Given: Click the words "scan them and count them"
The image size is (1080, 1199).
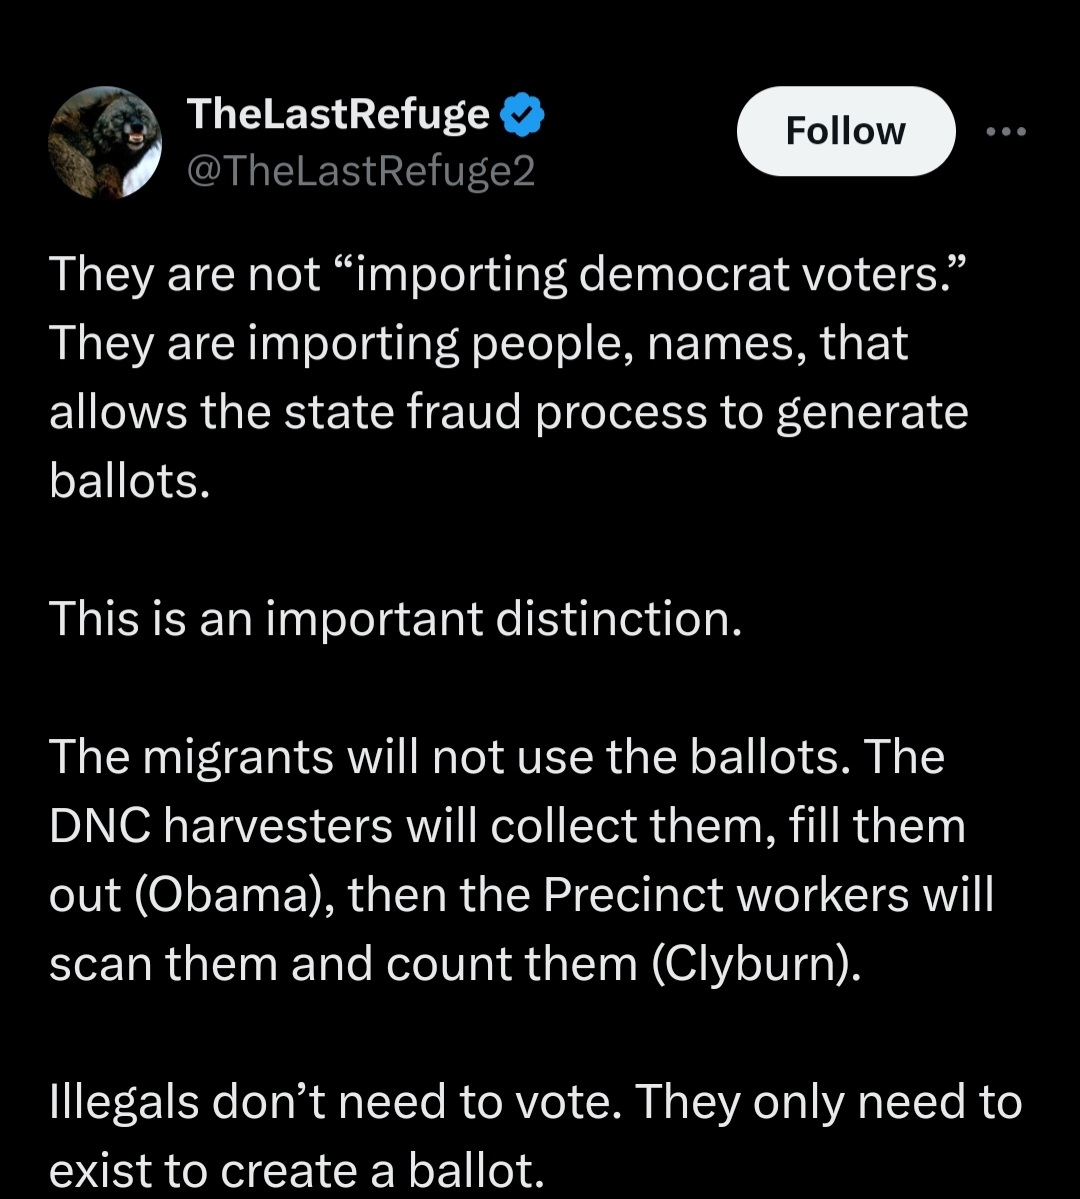Looking at the screenshot, I should pos(343,964).
